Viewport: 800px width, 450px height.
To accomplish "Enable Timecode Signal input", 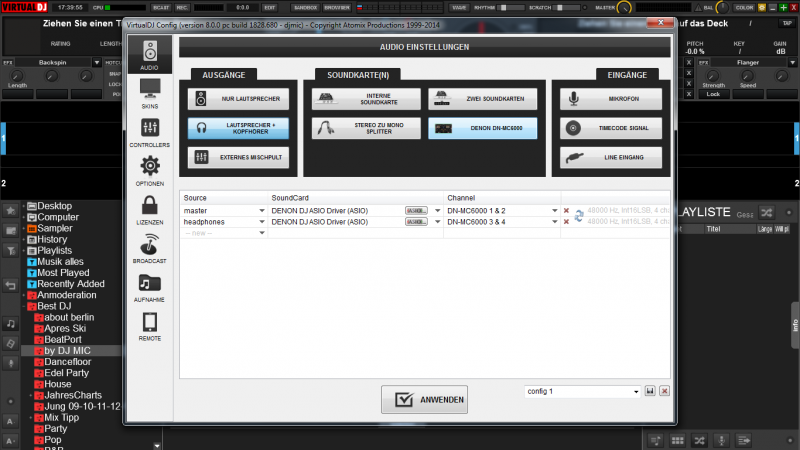I will pos(611,128).
